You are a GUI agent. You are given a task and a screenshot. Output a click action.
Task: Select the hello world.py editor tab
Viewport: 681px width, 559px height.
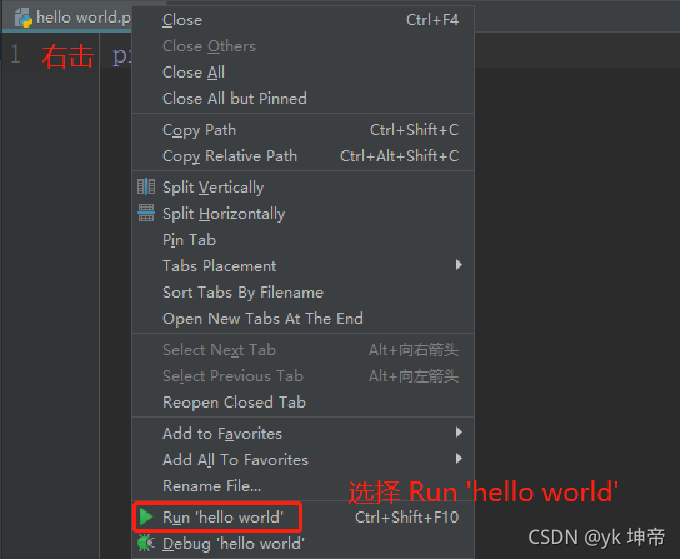click(67, 18)
